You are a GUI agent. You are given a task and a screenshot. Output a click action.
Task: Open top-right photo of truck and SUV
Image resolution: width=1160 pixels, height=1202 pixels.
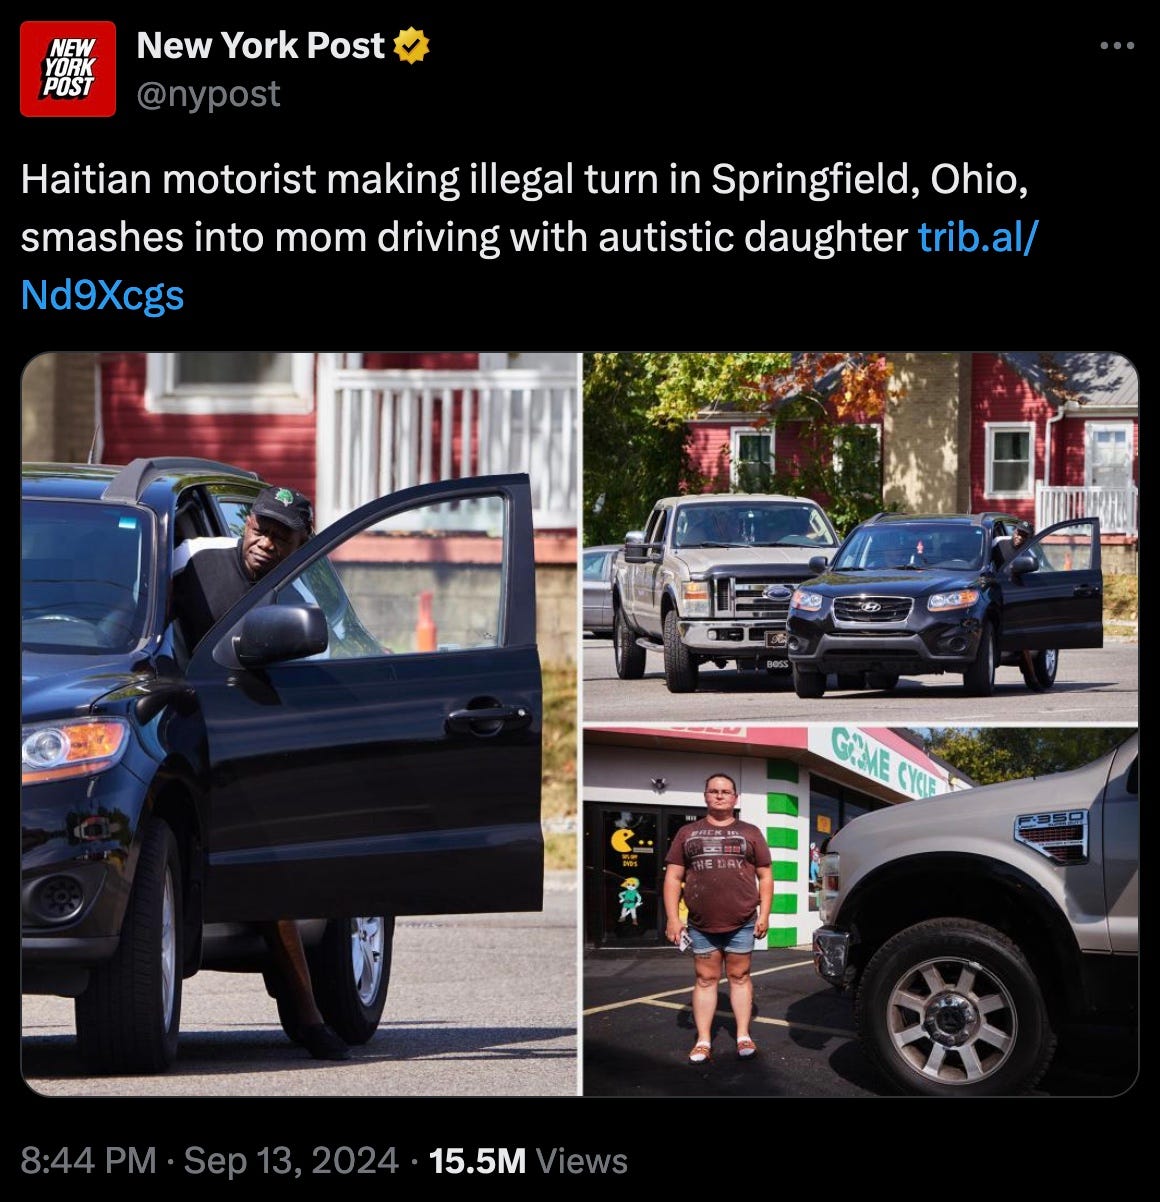[x=861, y=537]
